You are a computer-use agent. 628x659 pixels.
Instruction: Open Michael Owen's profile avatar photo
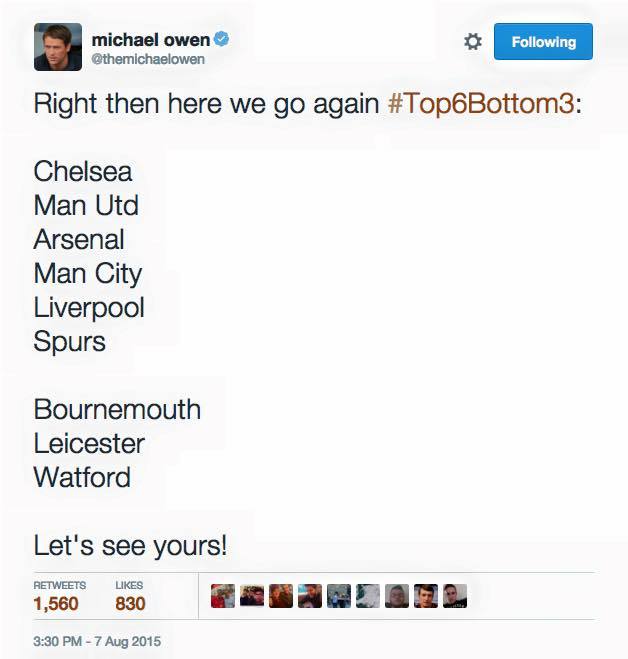pyautogui.click(x=58, y=47)
